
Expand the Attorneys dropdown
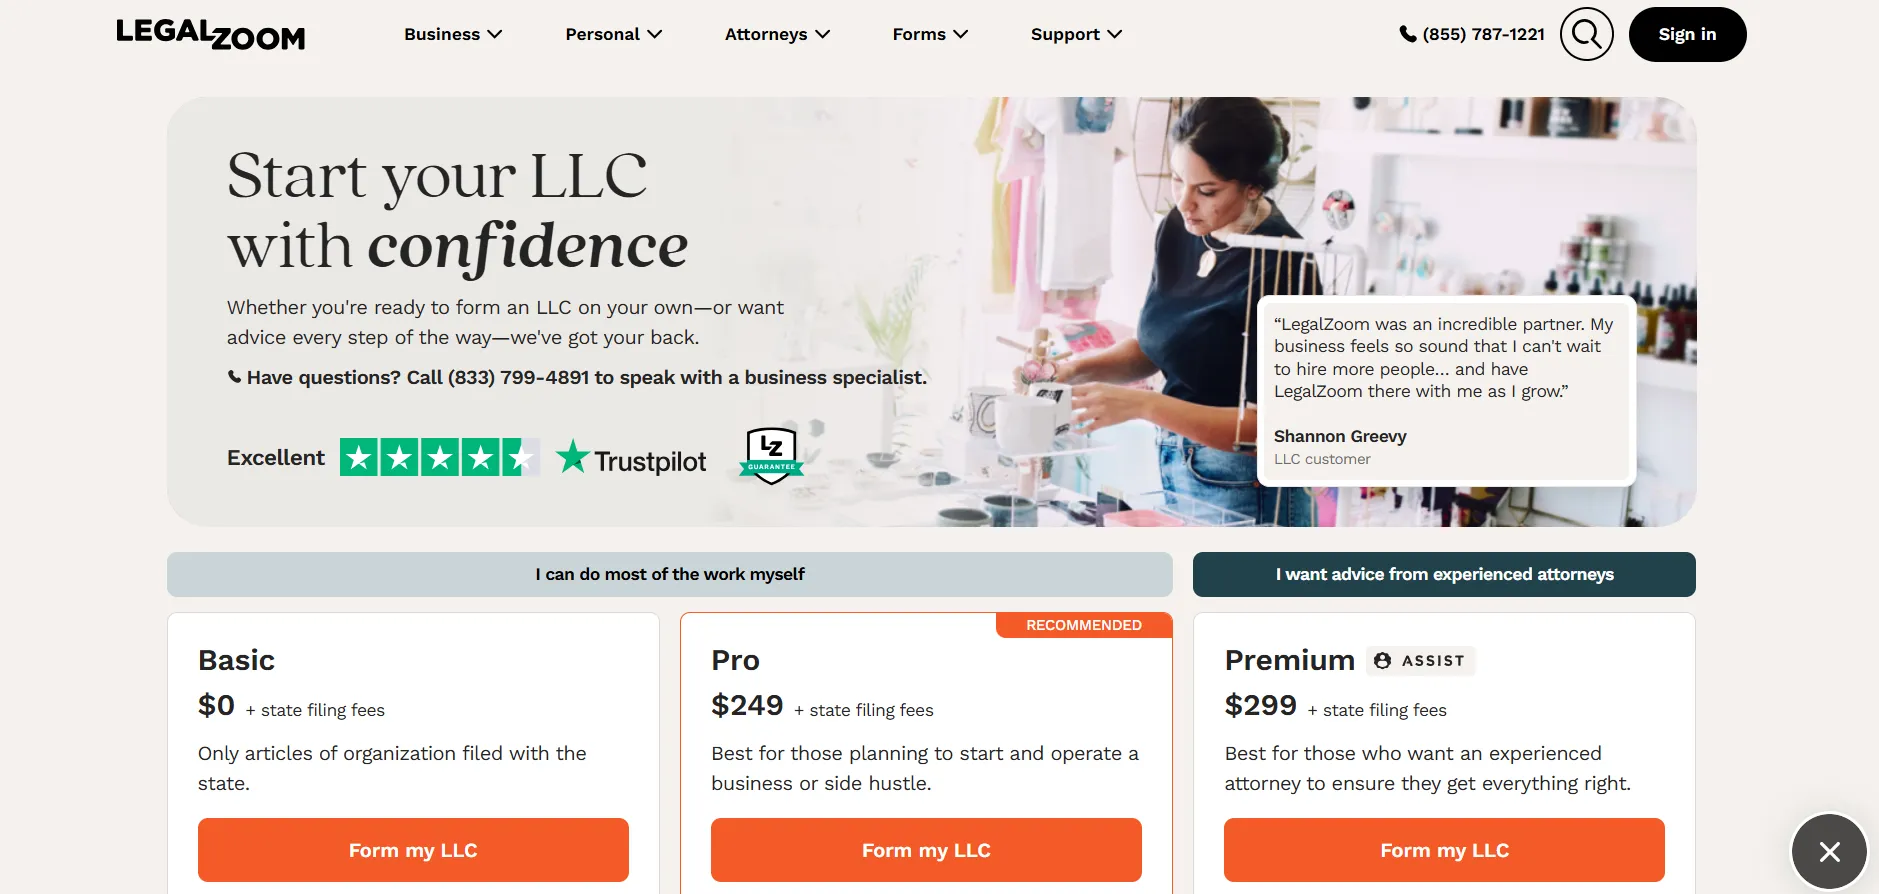[777, 34]
